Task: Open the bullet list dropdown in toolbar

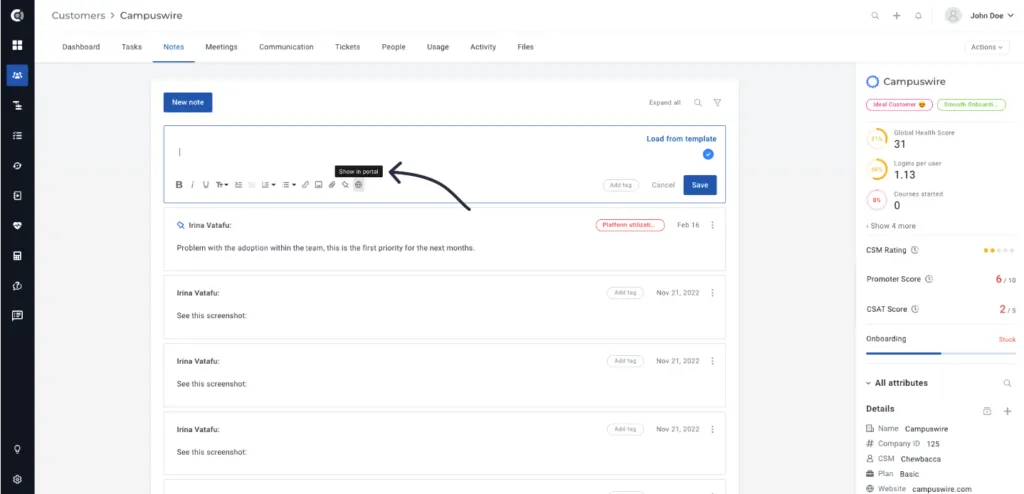Action: click(289, 185)
